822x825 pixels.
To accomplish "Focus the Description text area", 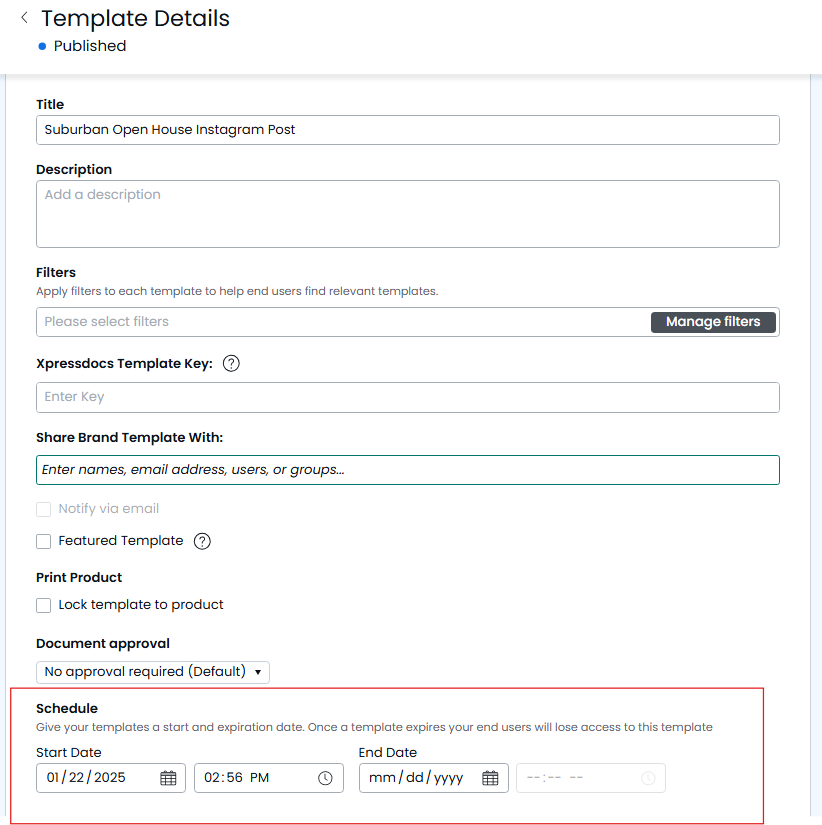I will [x=407, y=213].
